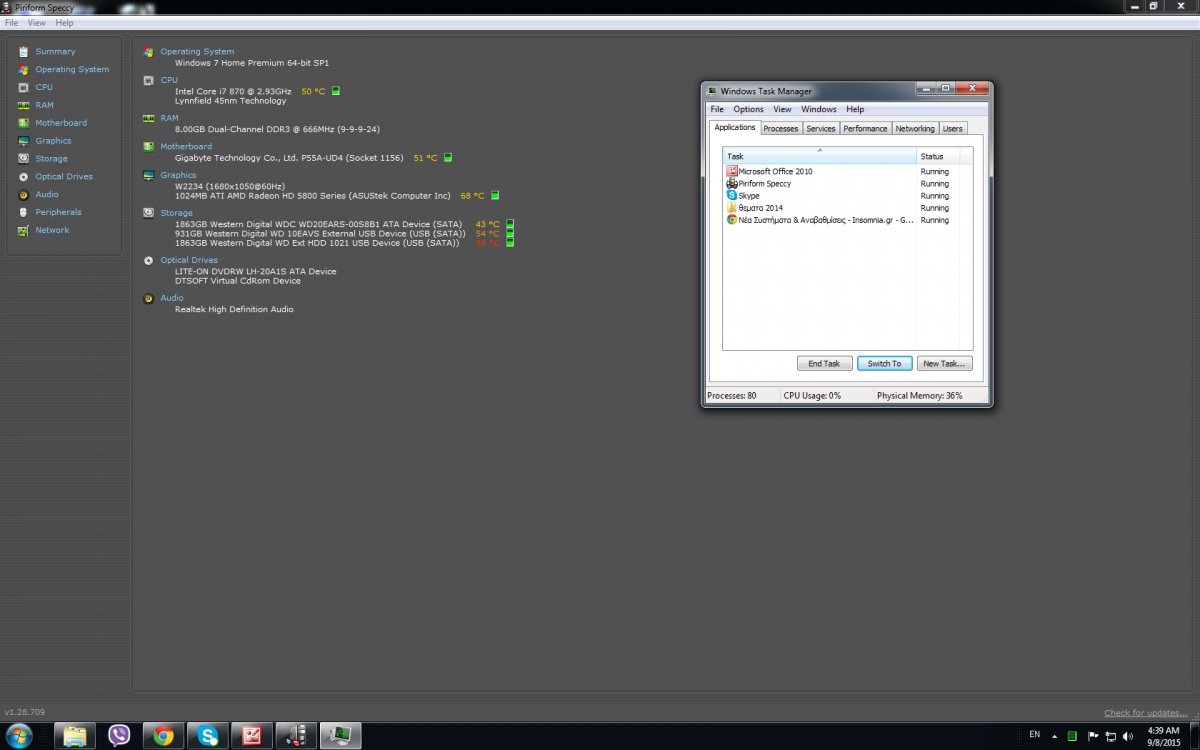1200x750 pixels.
Task: Click the motherboard temperature indicator next to 51 °C
Action: (x=448, y=158)
